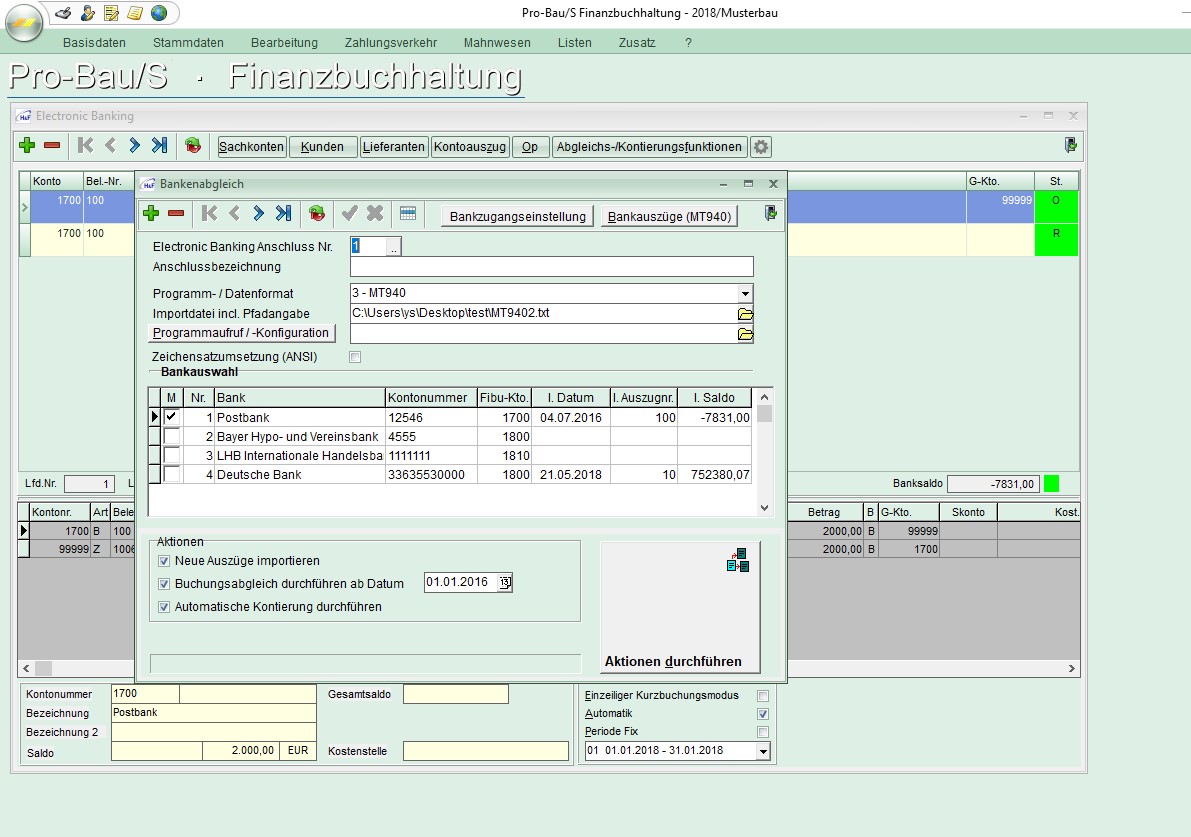1191x837 pixels.
Task: Click the Bankzugangseinstellung button
Action: [518, 217]
